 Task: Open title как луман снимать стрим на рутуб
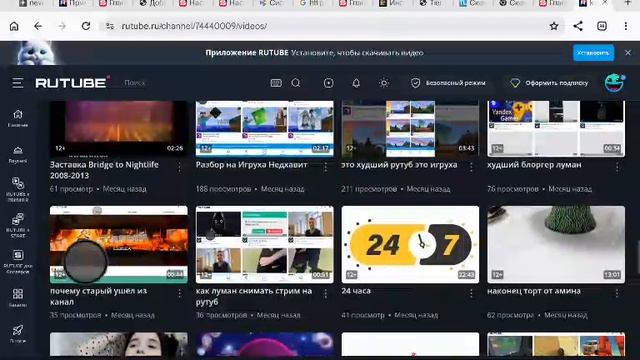click(x=254, y=296)
